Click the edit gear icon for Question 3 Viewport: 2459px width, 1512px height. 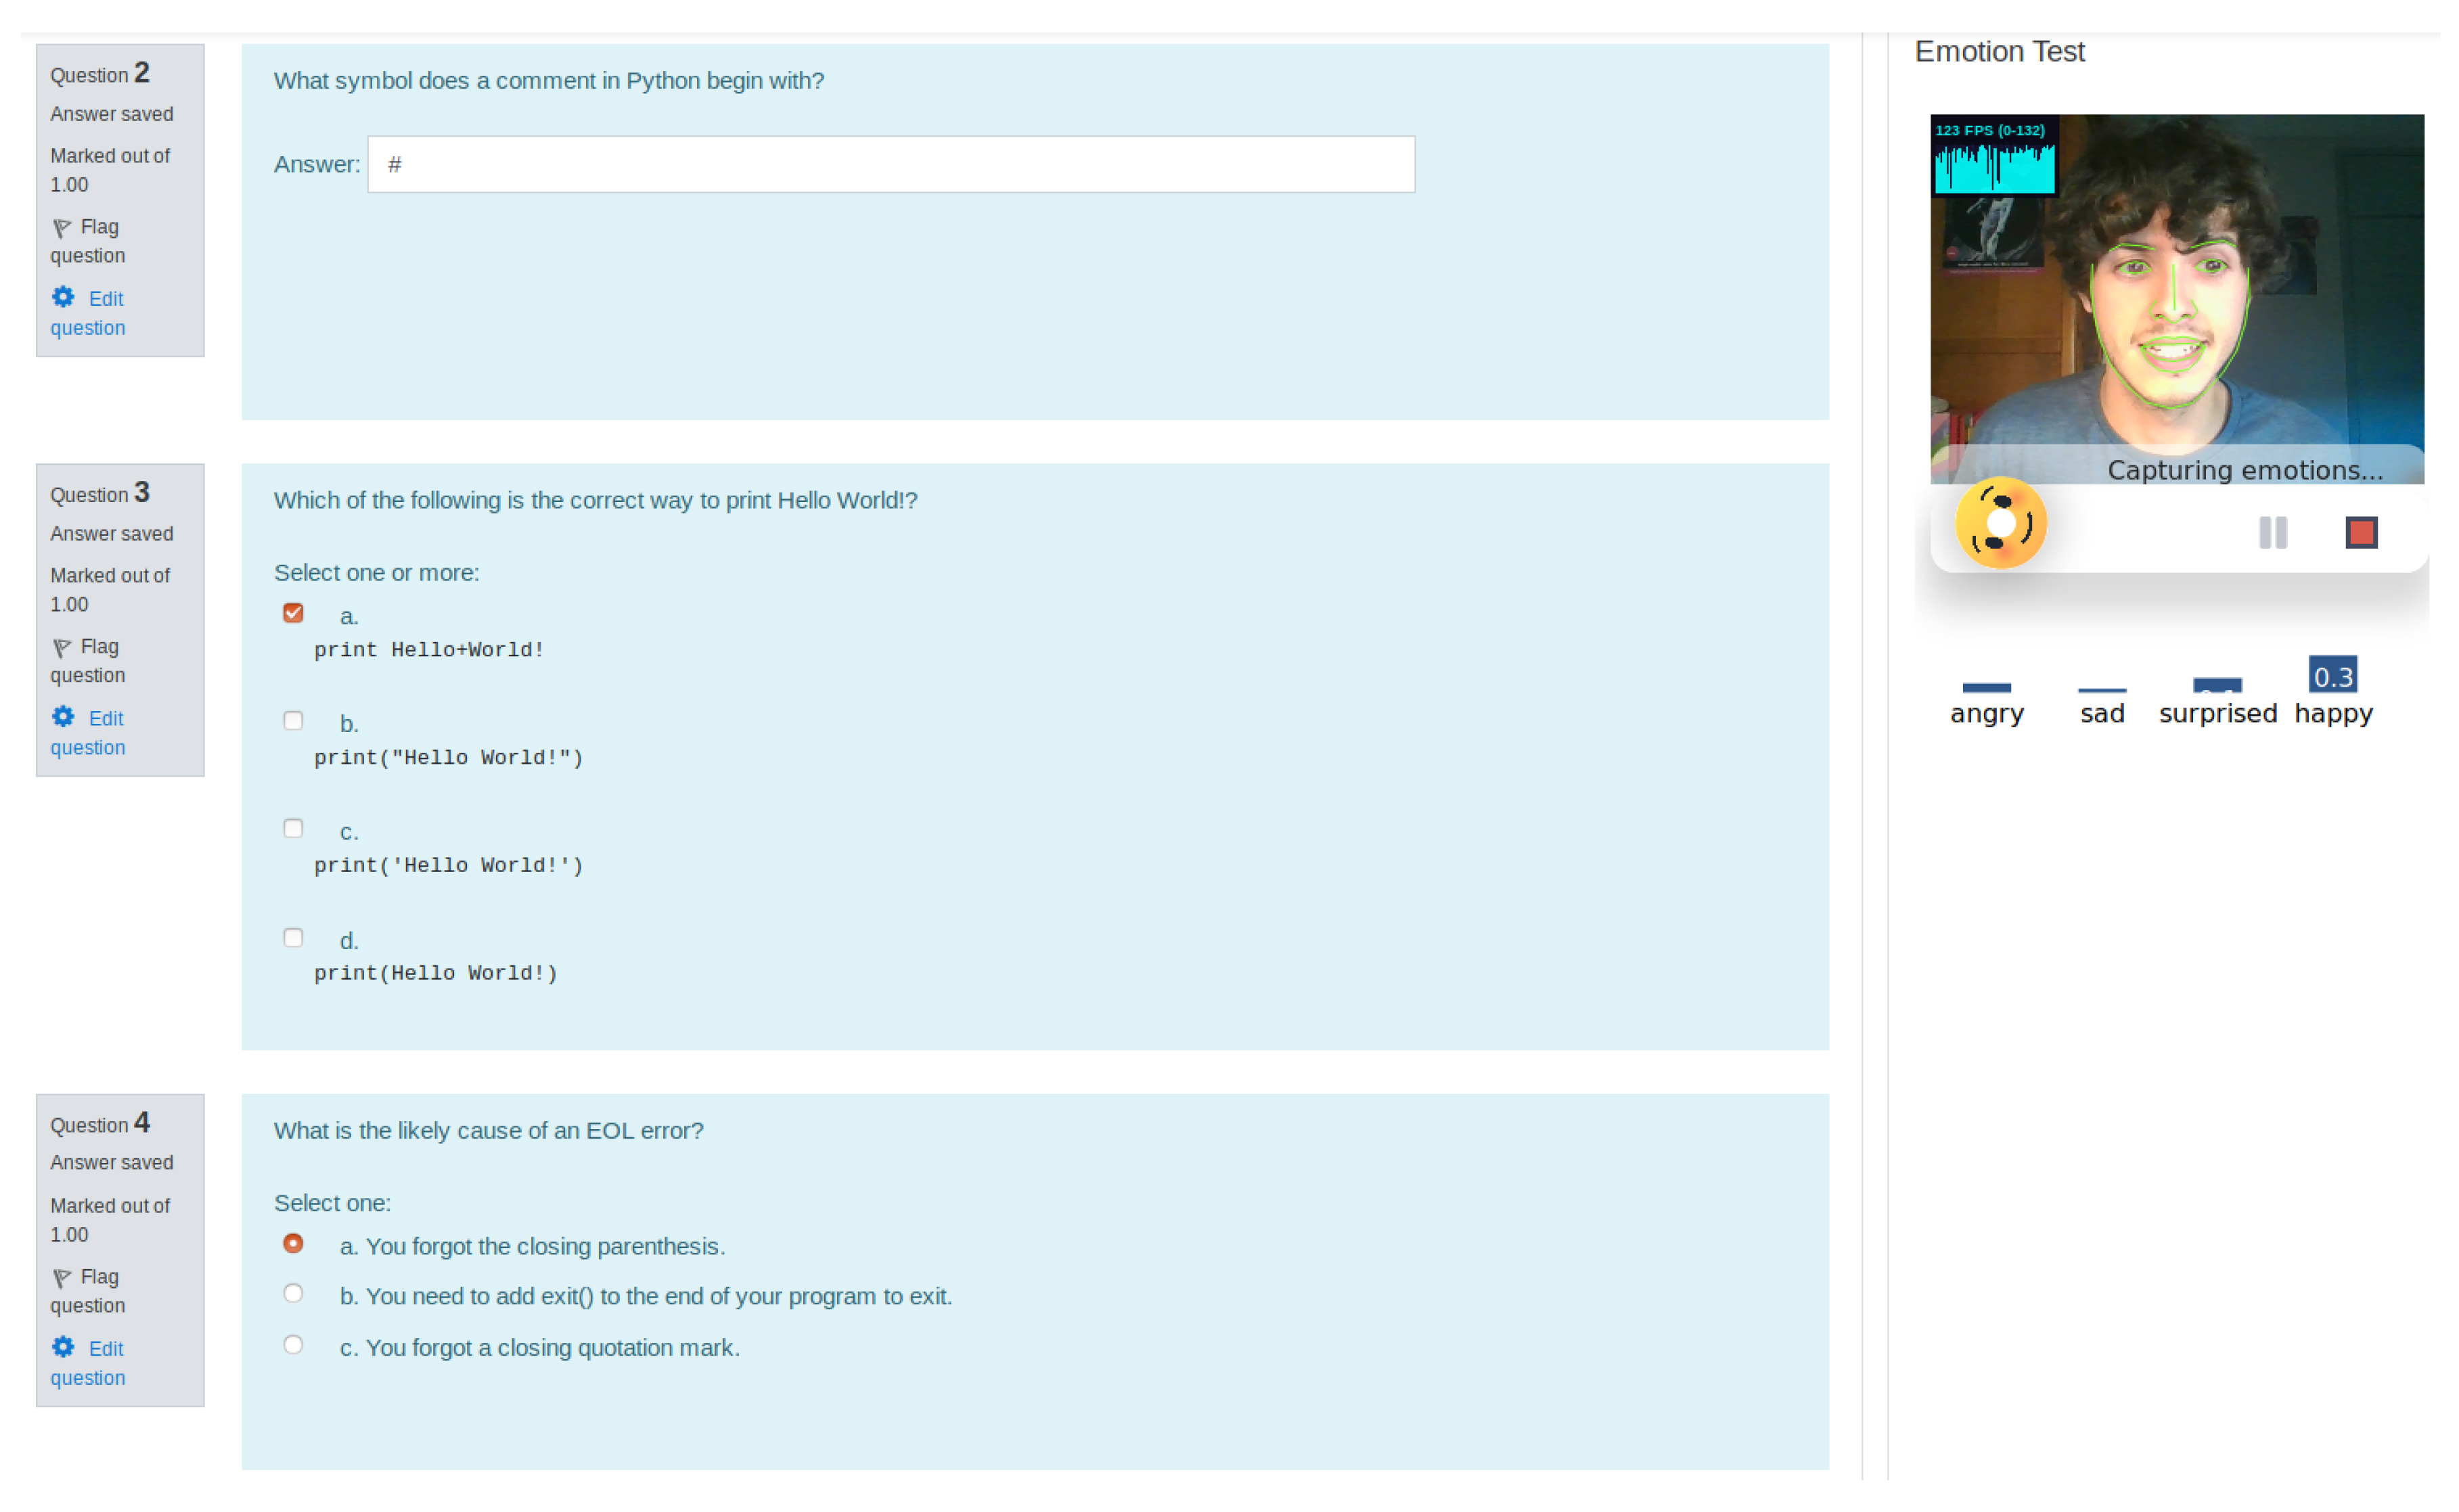tap(63, 717)
